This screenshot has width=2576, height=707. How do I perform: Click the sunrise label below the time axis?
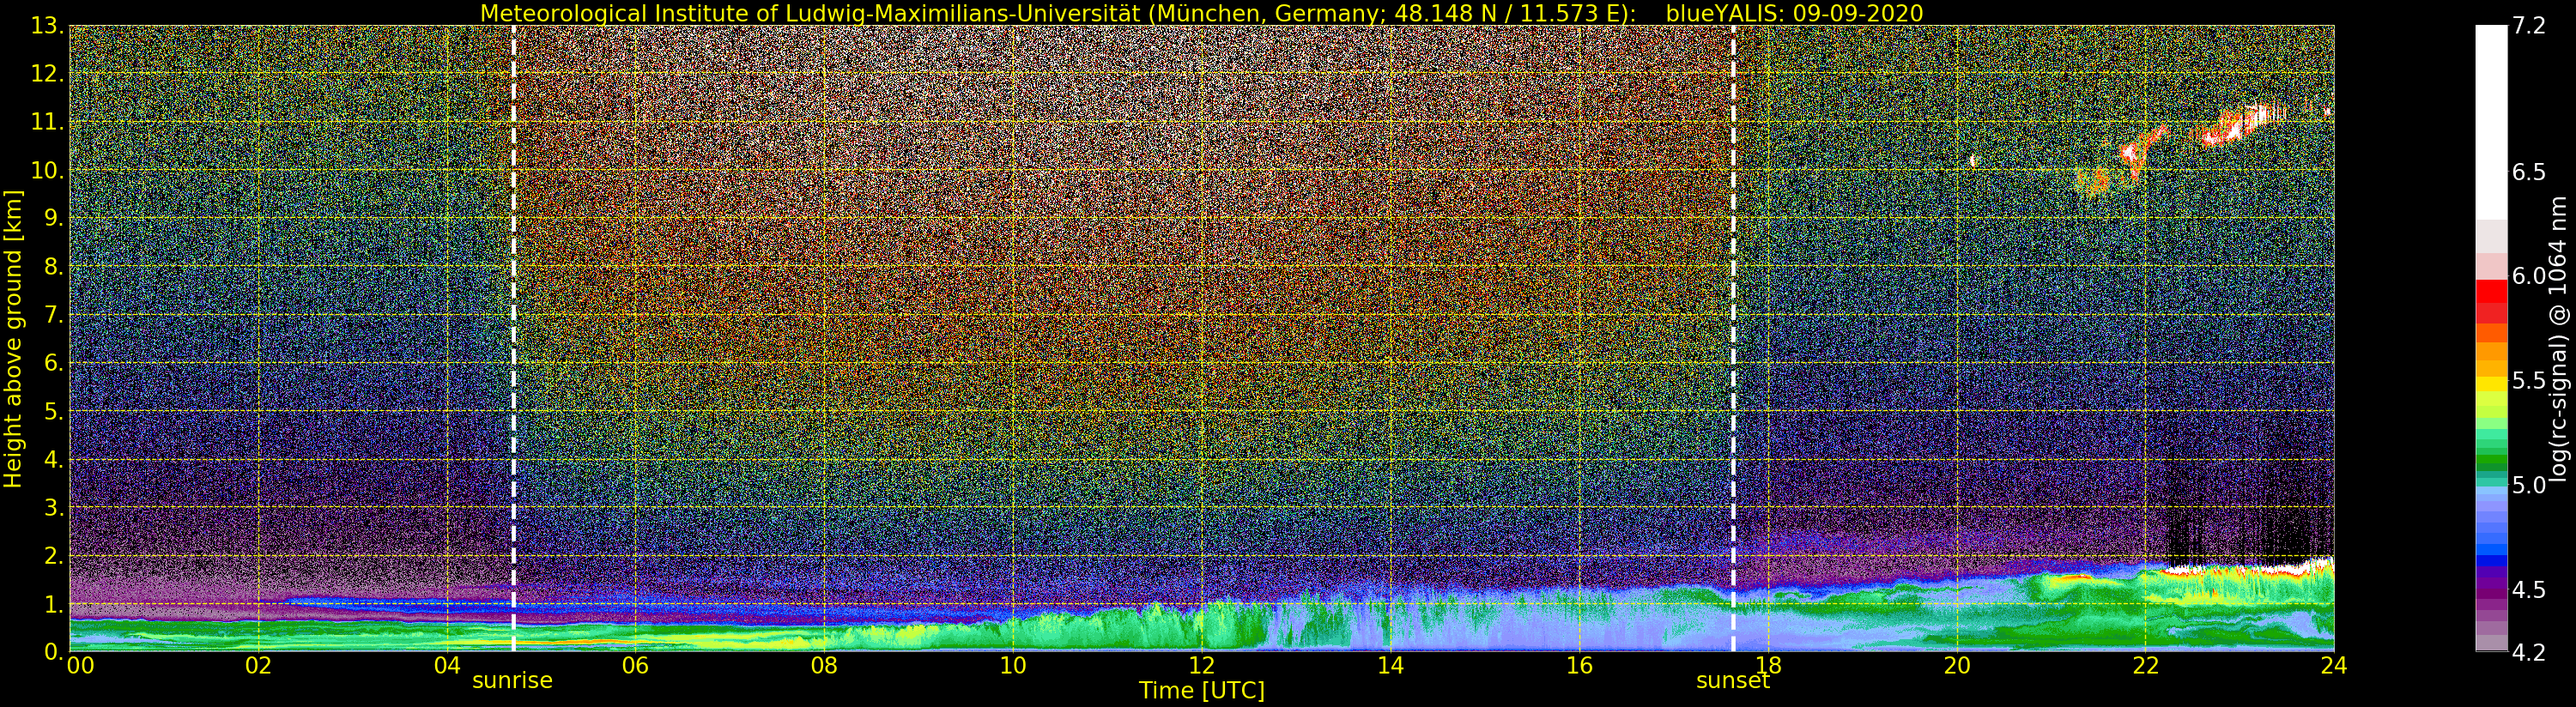512,681
